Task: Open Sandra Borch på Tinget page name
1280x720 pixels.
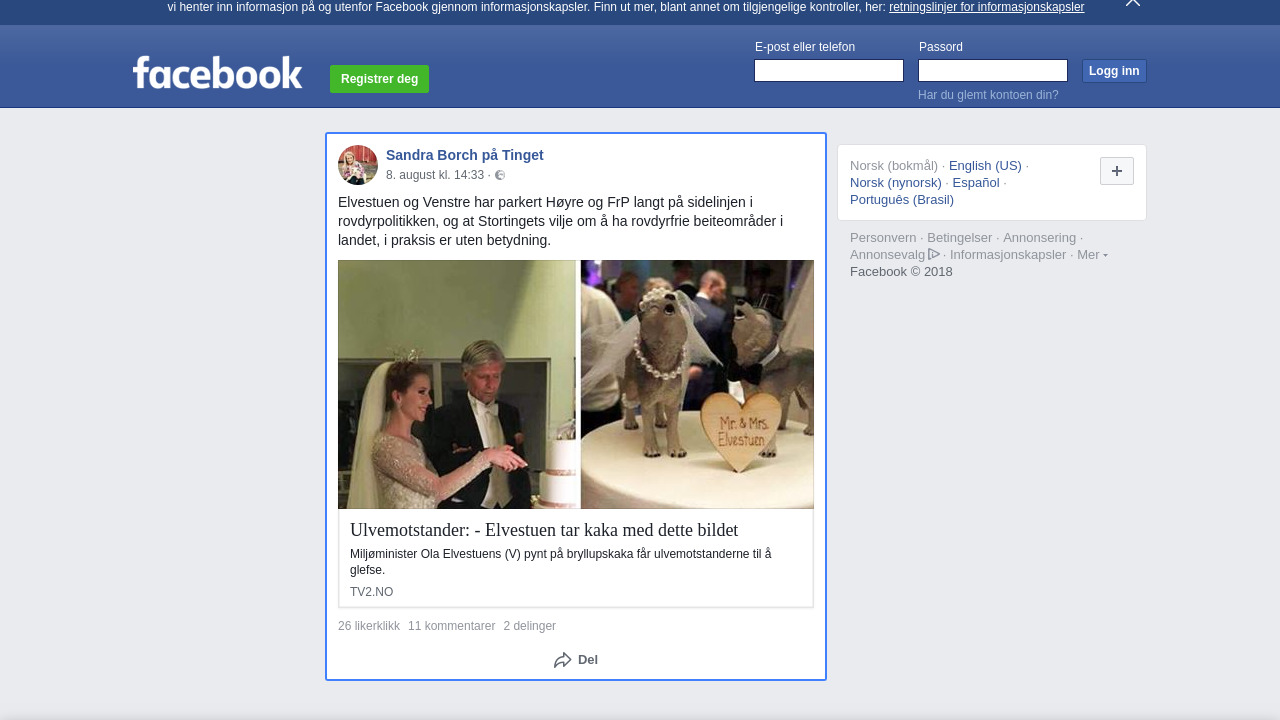Action: [x=465, y=155]
